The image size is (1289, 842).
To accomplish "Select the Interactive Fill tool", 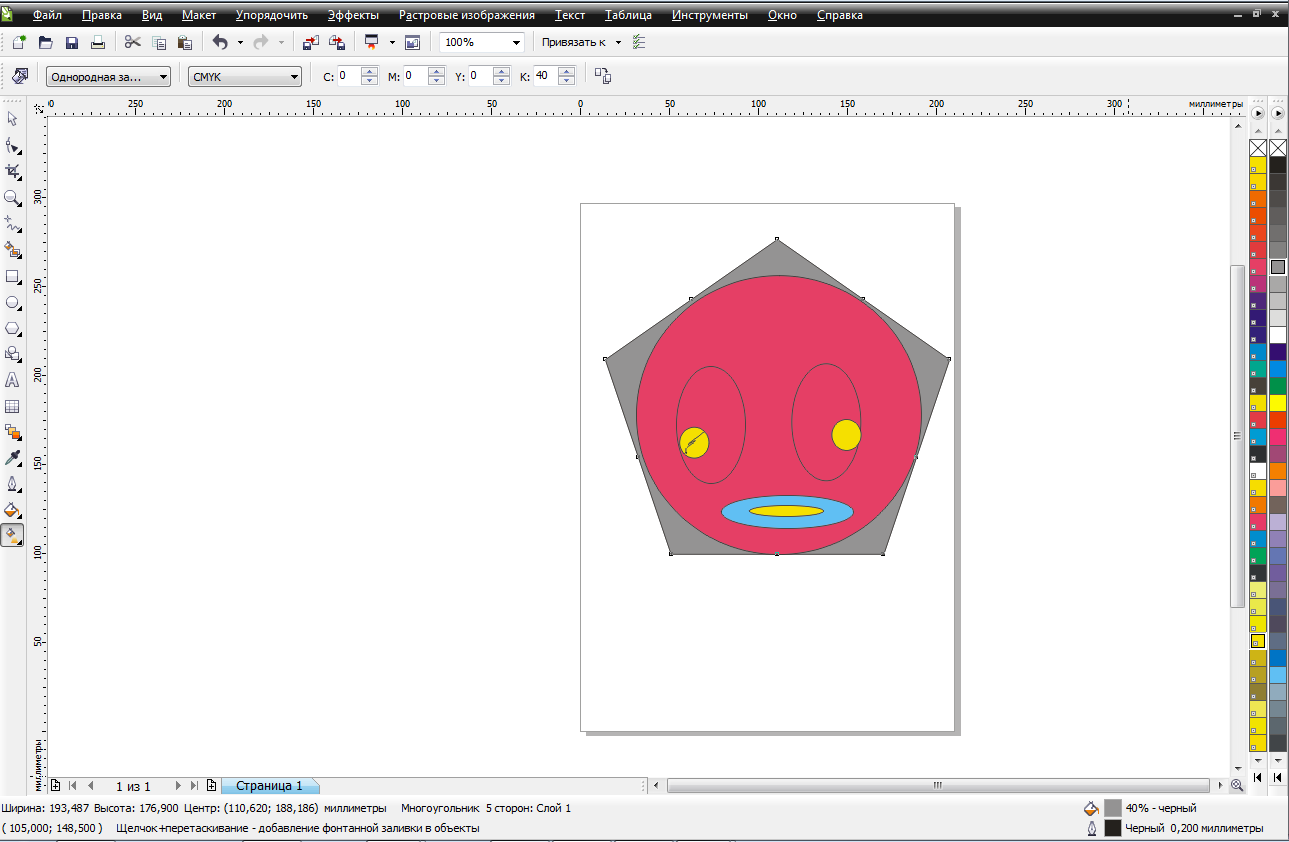I will (13, 536).
